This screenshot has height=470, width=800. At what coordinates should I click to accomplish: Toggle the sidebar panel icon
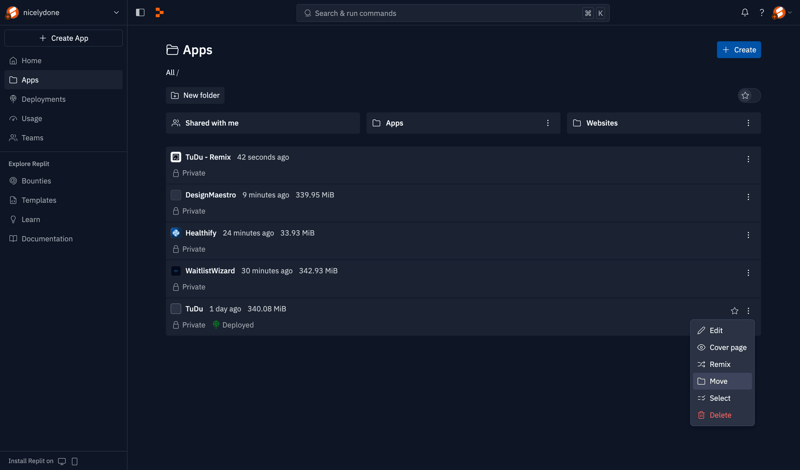tap(140, 12)
